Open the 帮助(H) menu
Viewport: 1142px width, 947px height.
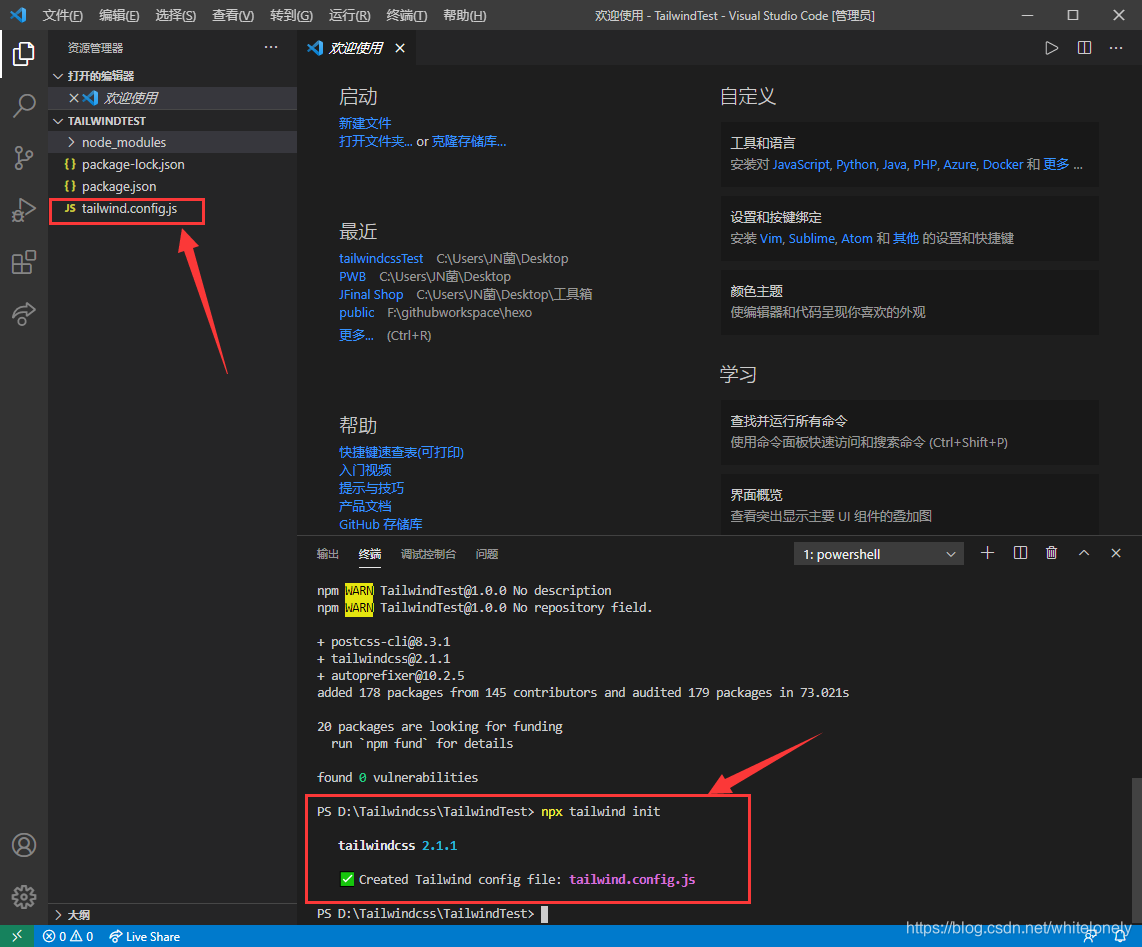[465, 15]
